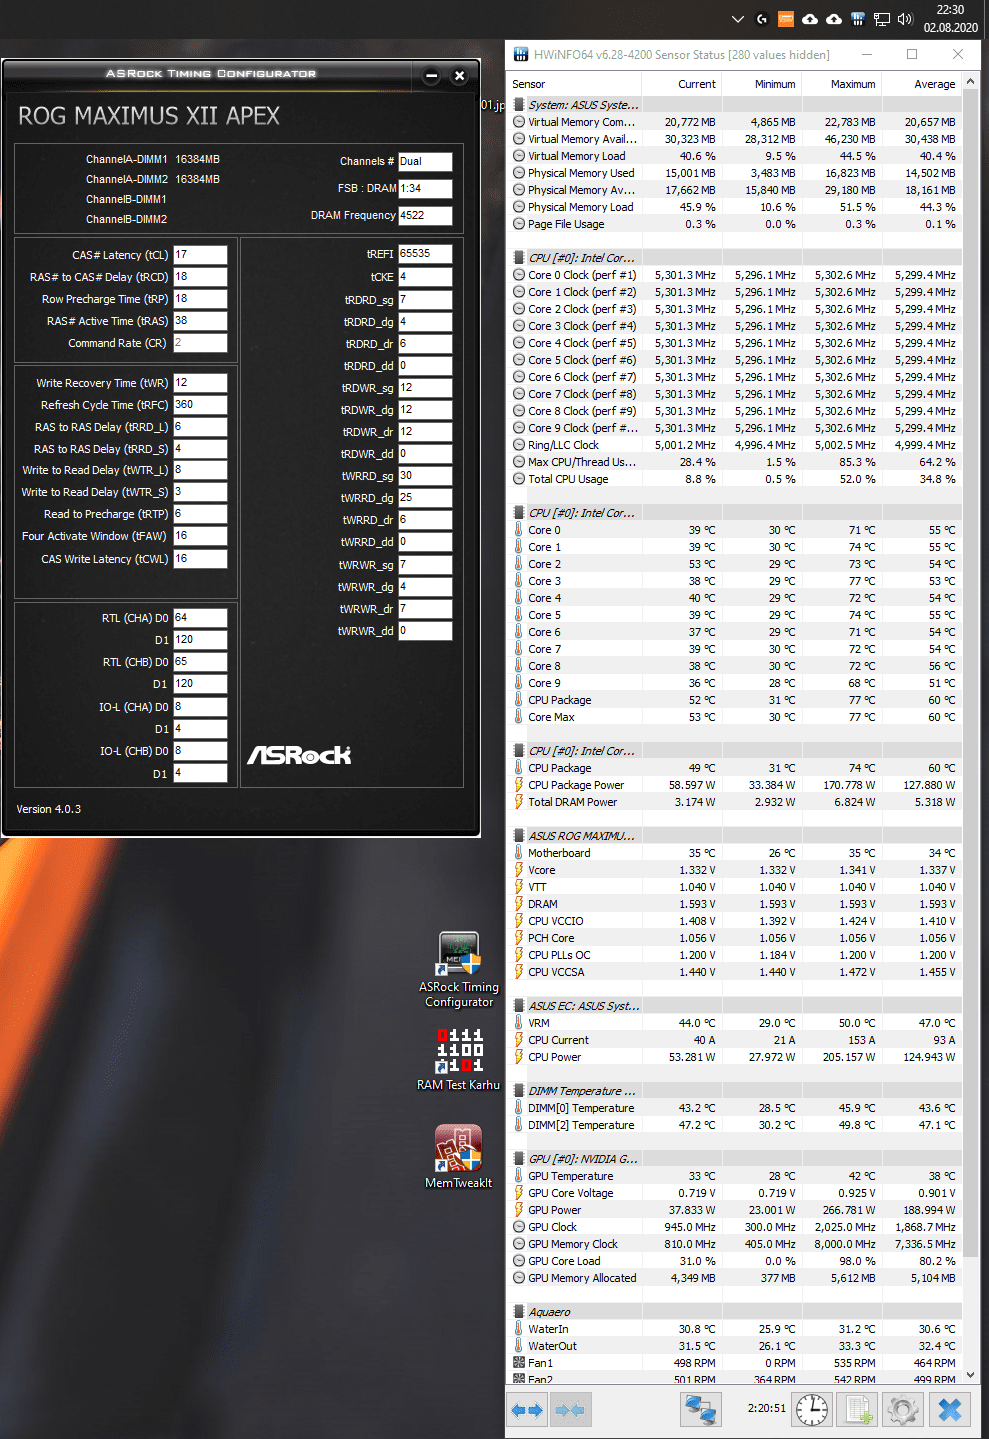Select the 'Virtual Memory Load' sensor row
This screenshot has height=1439, width=989.
[x=734, y=156]
